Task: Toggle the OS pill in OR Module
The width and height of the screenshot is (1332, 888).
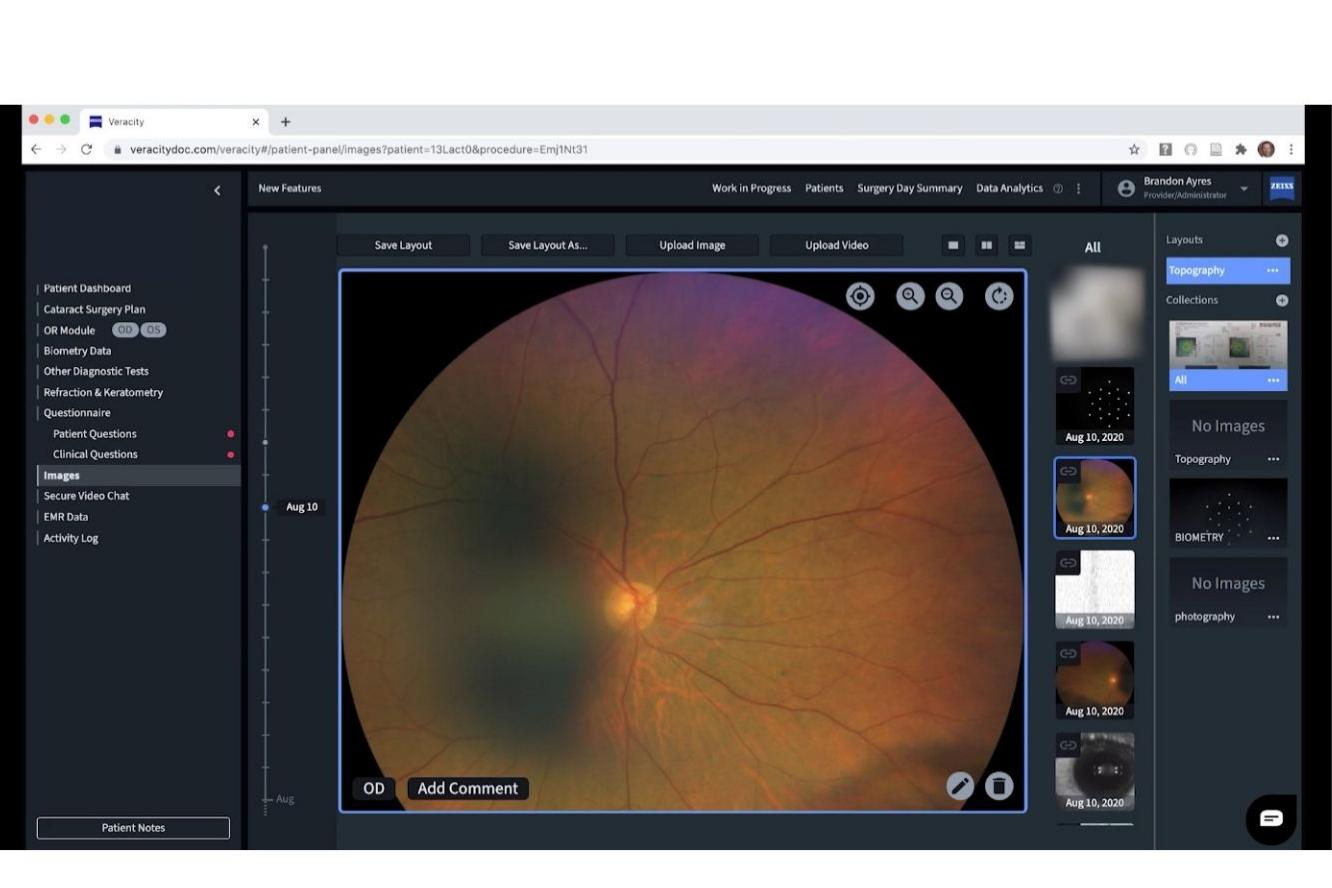Action: click(153, 330)
